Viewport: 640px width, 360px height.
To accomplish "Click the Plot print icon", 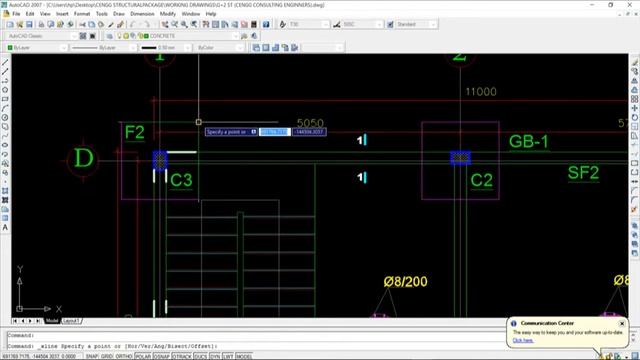I will (x=41, y=24).
